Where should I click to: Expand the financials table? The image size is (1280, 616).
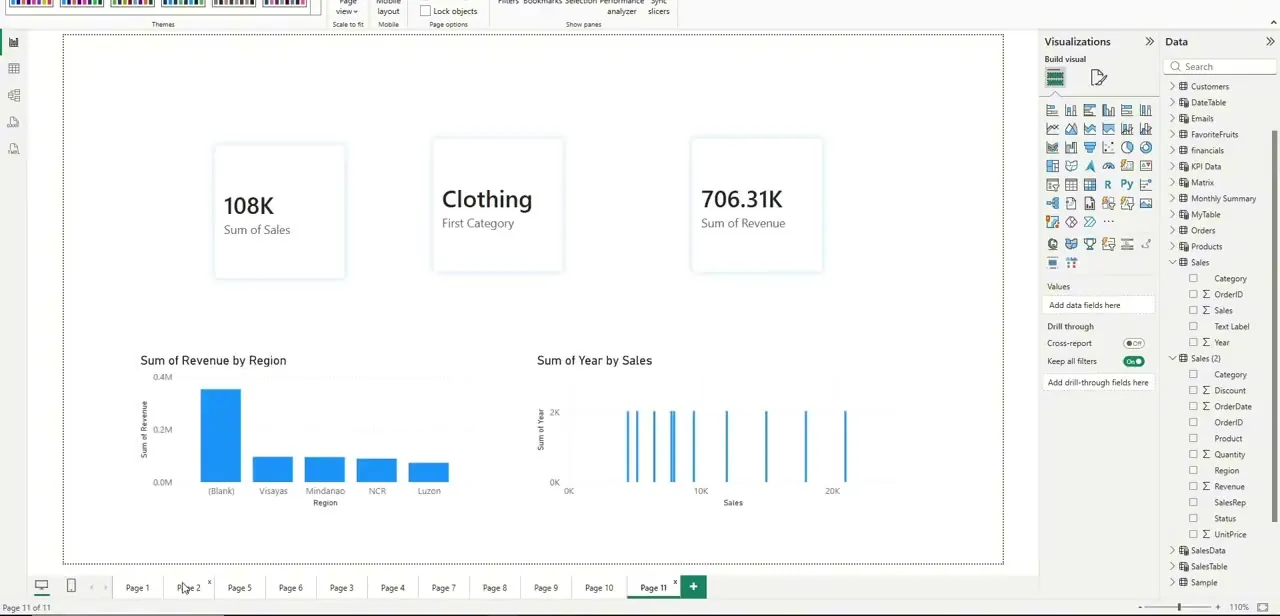[1172, 151]
